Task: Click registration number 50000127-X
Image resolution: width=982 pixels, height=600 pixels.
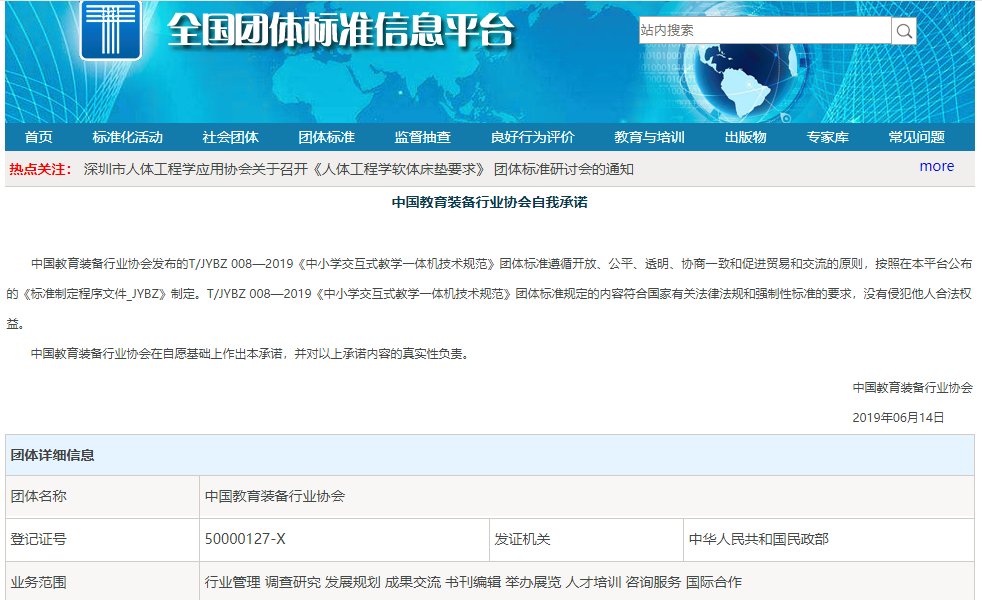Action: click(x=245, y=539)
